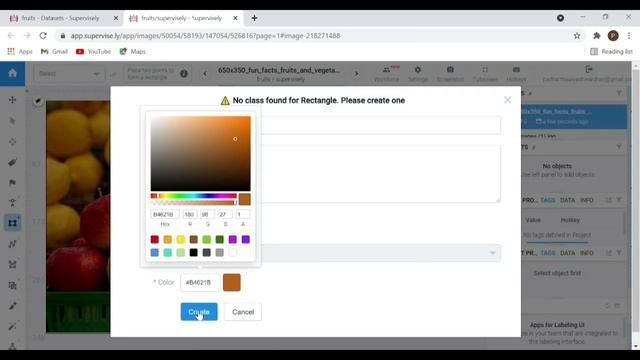
Task: Click the address bar URL
Action: click(205, 36)
